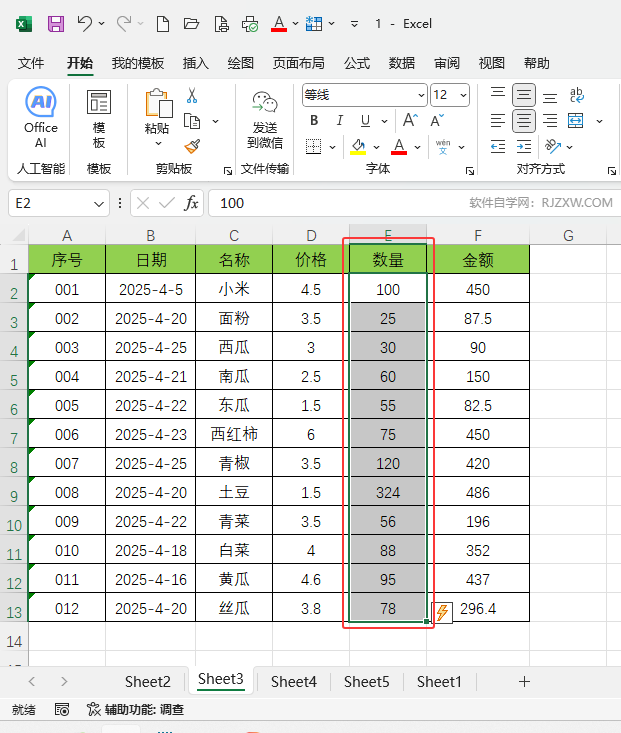
Task: Open the font name dropdown (等线)
Action: (421, 95)
